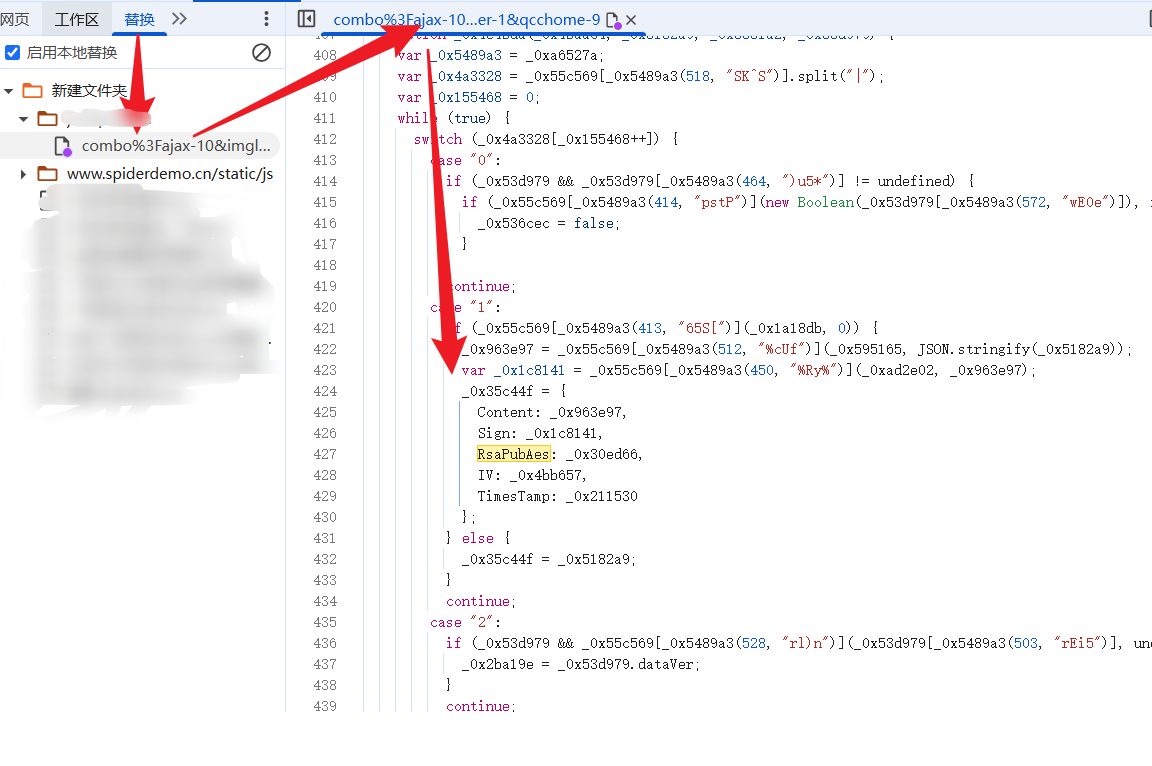
Task: Click 'var _0x5489a3 = _0xa6527a' line
Action: (500, 56)
